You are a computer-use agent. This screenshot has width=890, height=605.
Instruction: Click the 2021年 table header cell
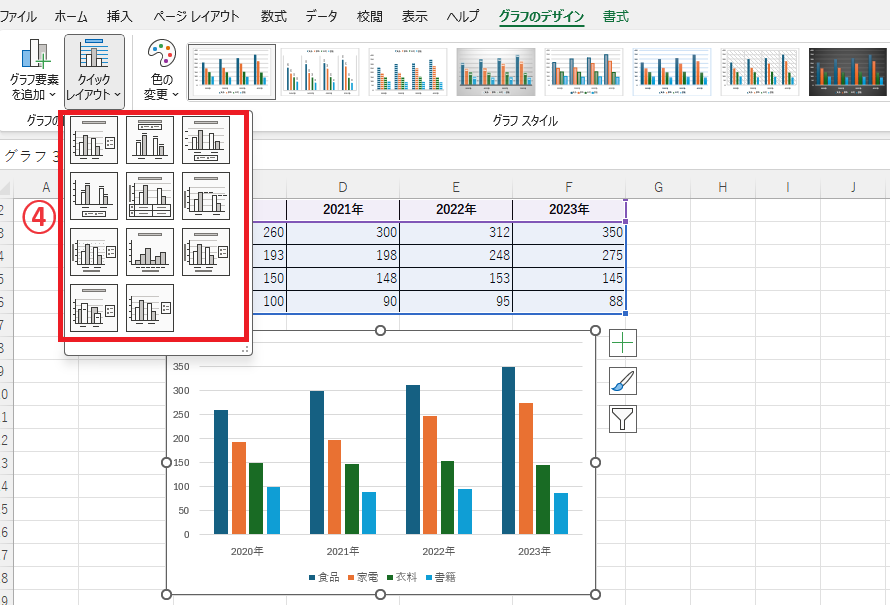tap(343, 209)
